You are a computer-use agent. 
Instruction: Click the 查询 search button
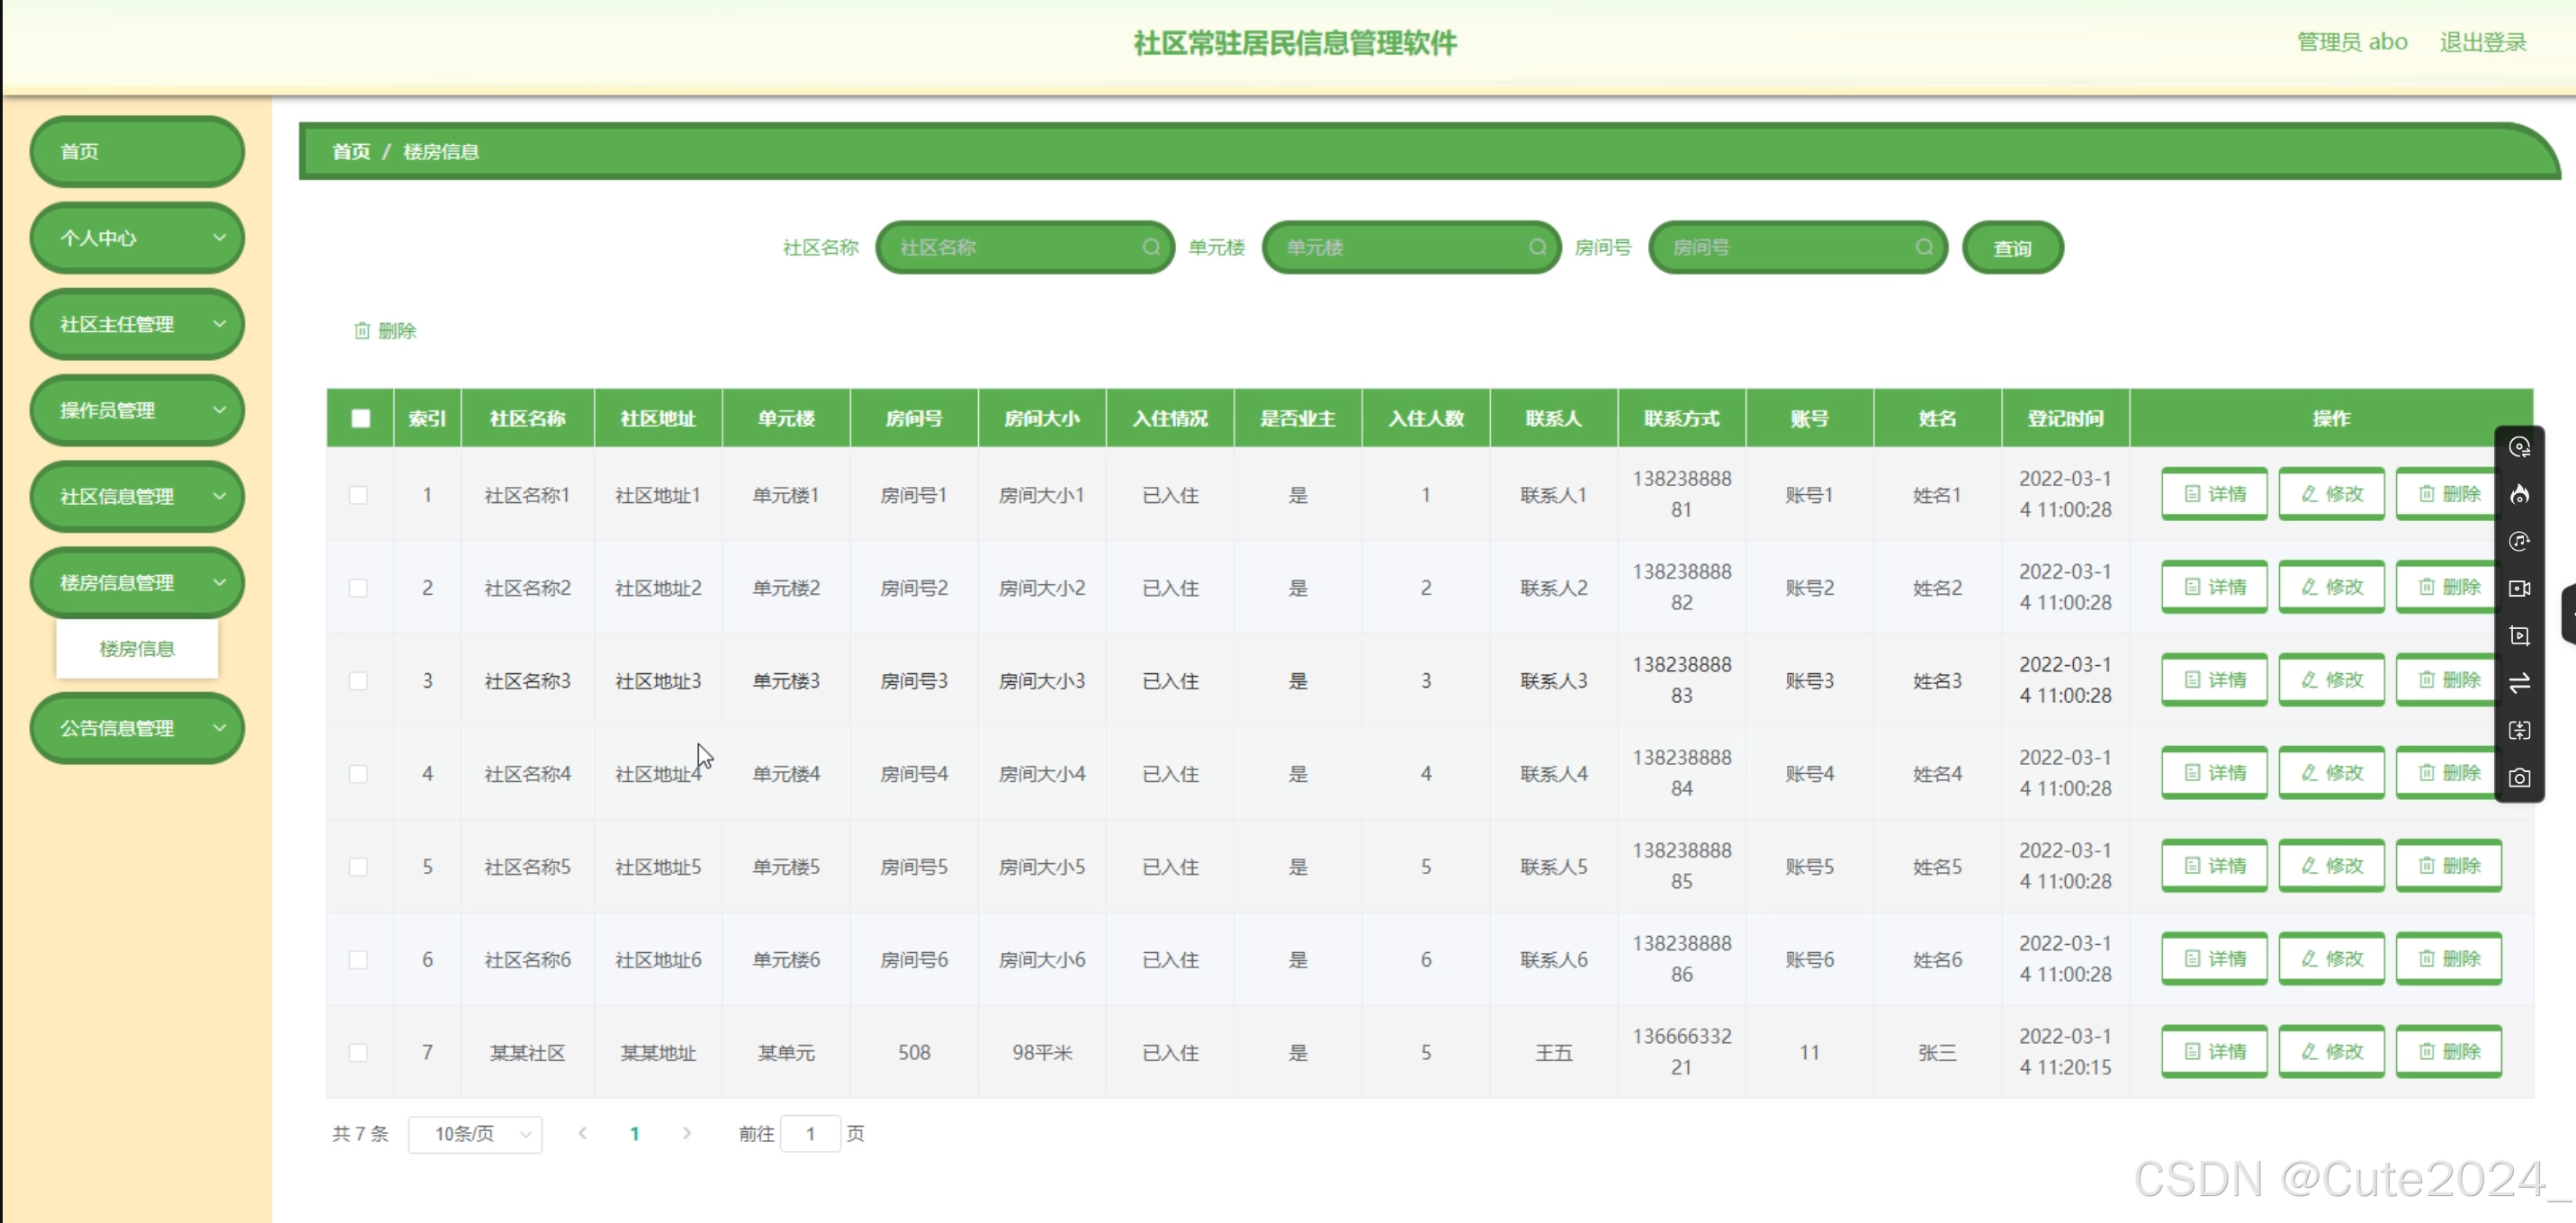(2013, 248)
